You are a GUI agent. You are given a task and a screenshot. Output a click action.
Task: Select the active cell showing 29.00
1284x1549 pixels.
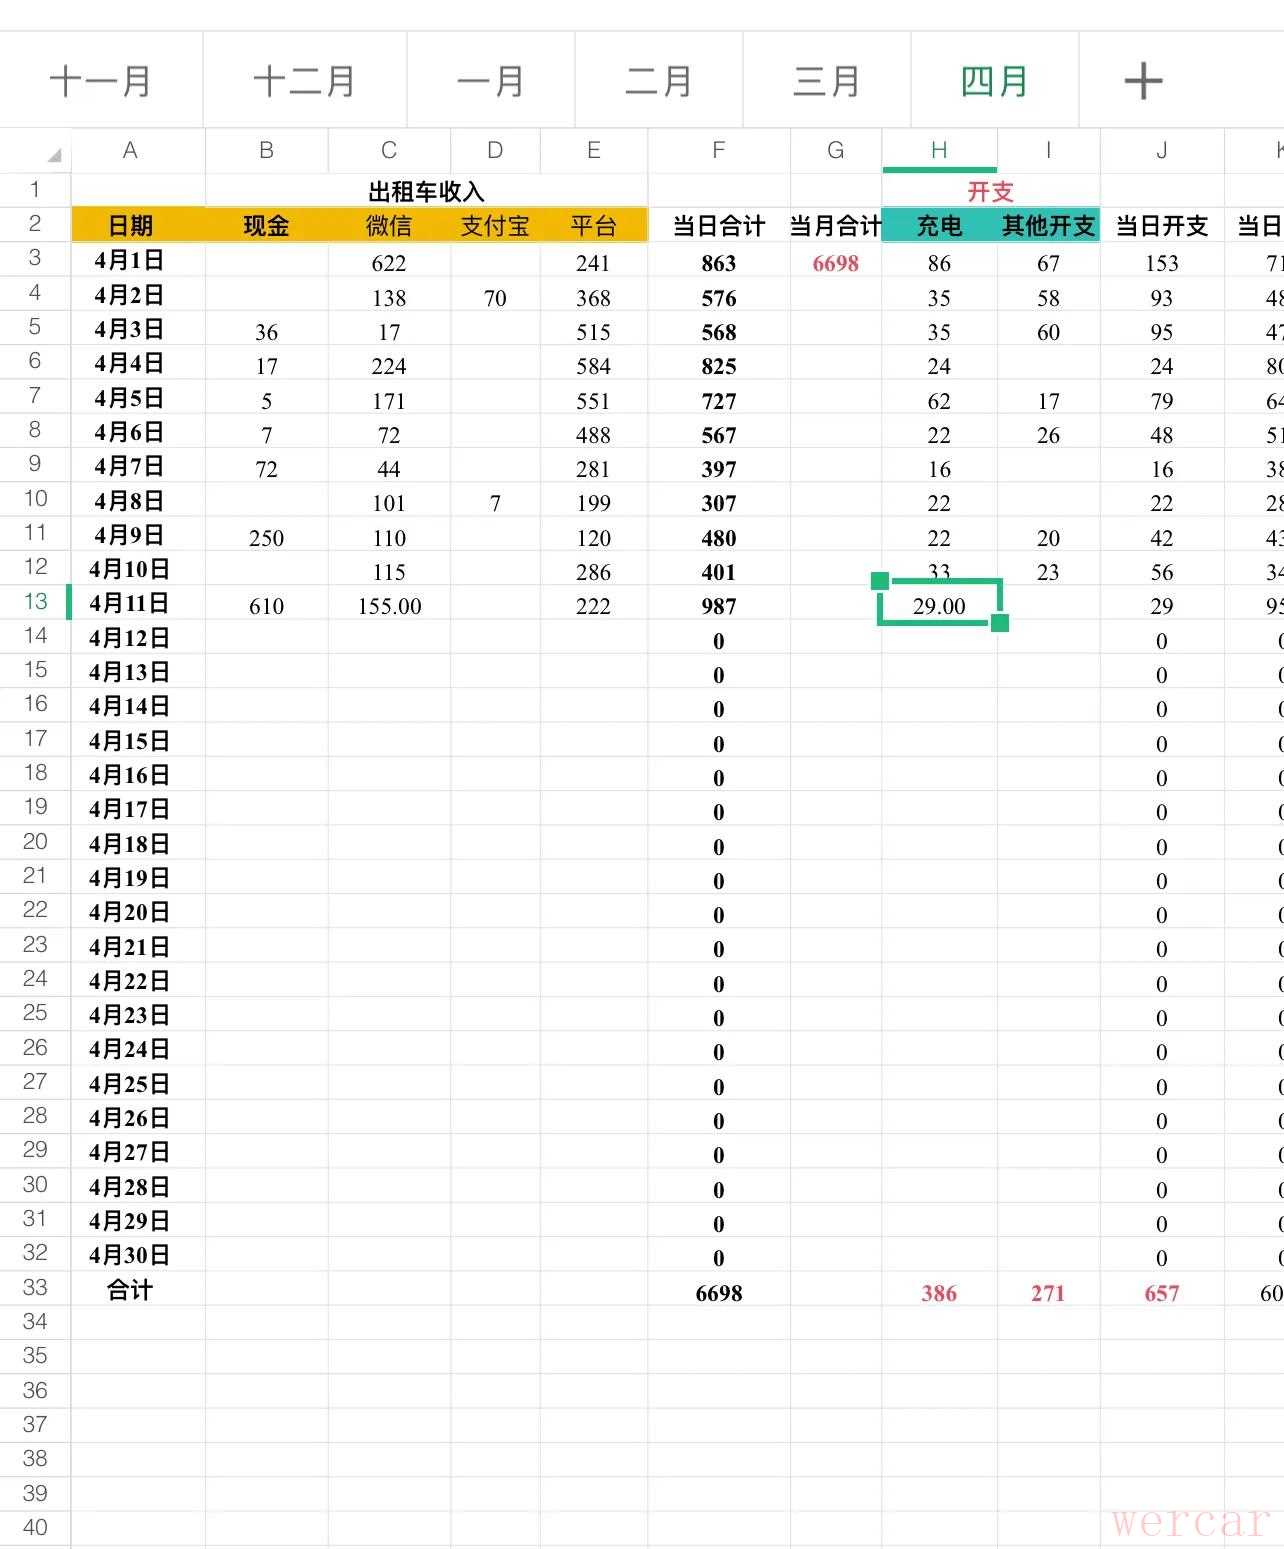[939, 603]
